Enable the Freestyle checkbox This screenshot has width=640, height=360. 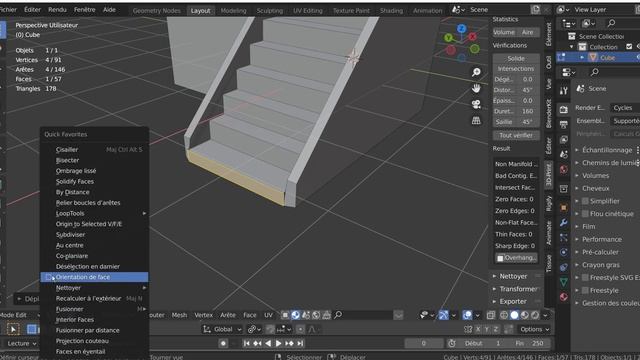point(585,291)
